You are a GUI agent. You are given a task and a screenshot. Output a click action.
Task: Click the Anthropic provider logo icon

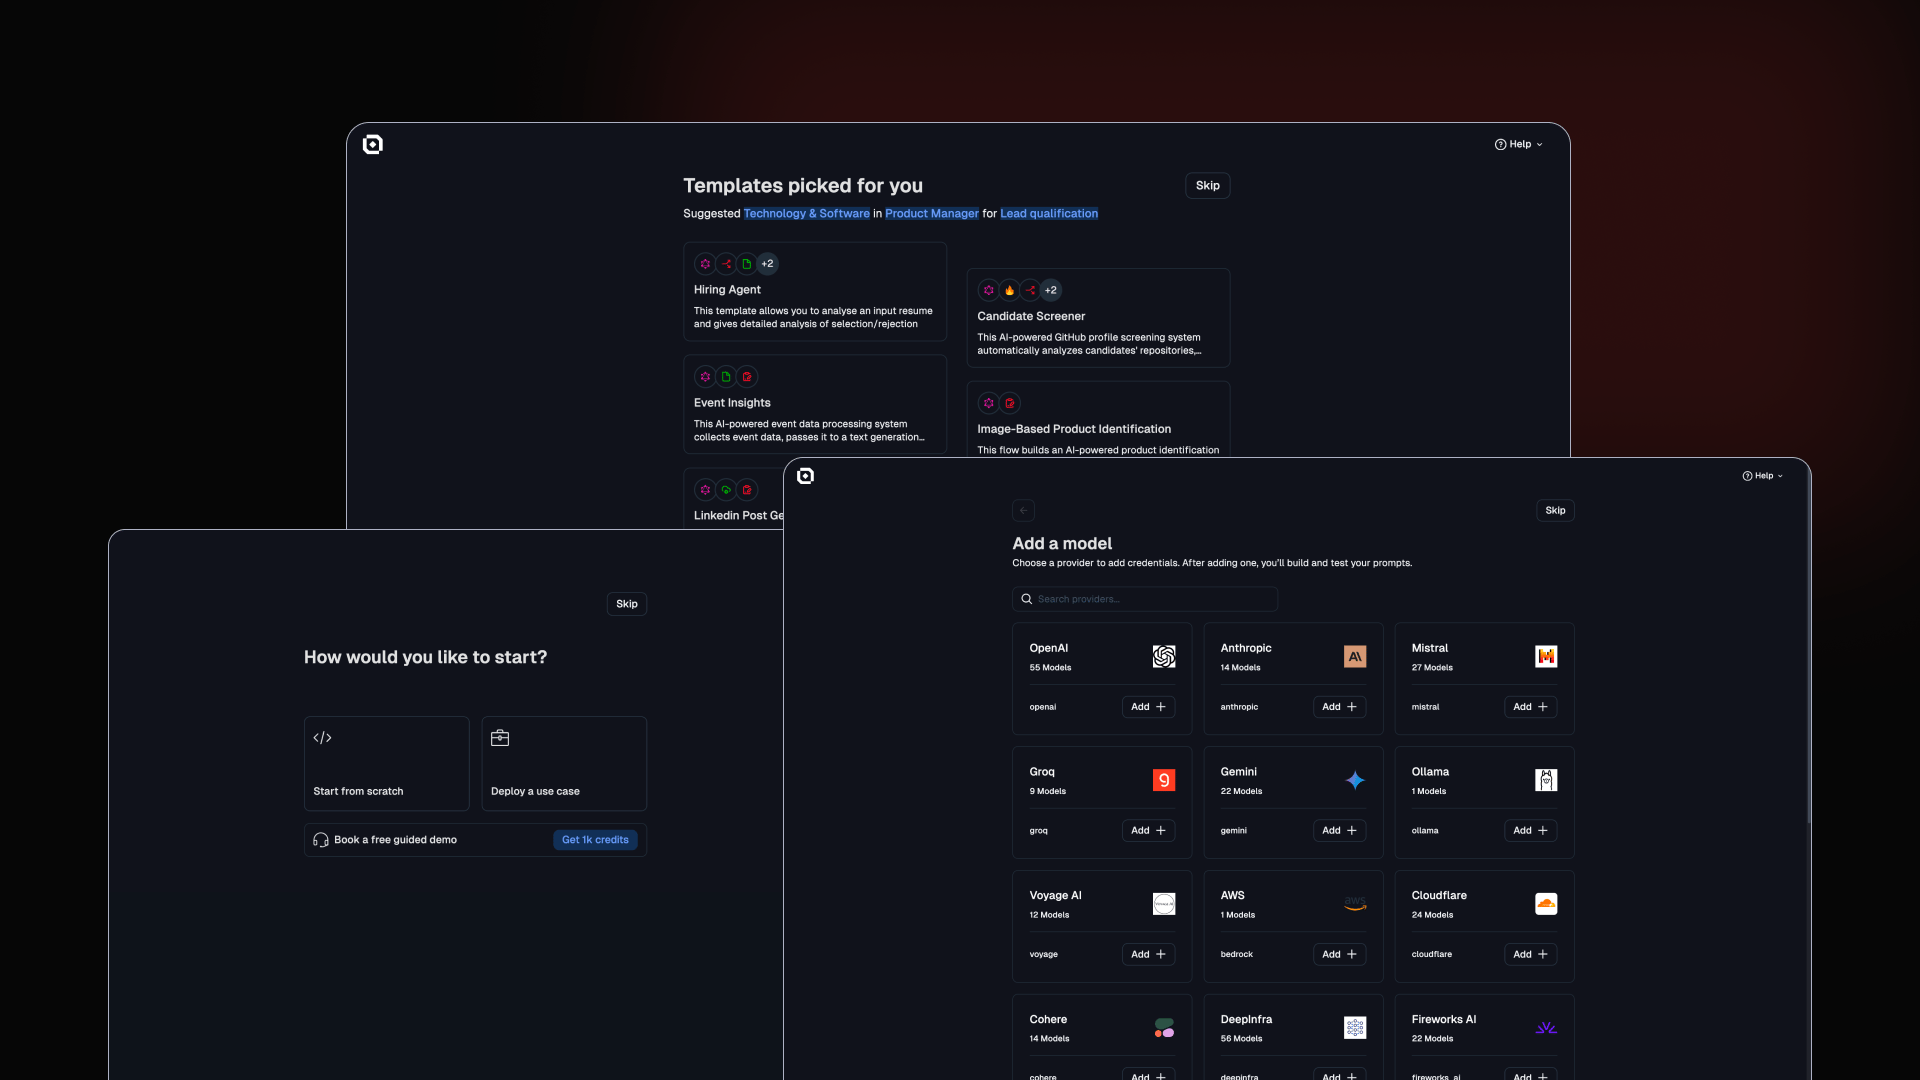[x=1354, y=657]
